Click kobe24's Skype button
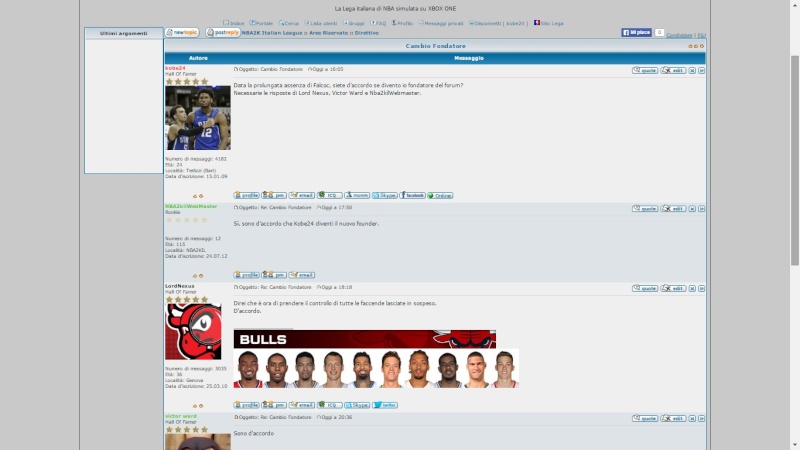The width and height of the screenshot is (800, 450). 384,195
